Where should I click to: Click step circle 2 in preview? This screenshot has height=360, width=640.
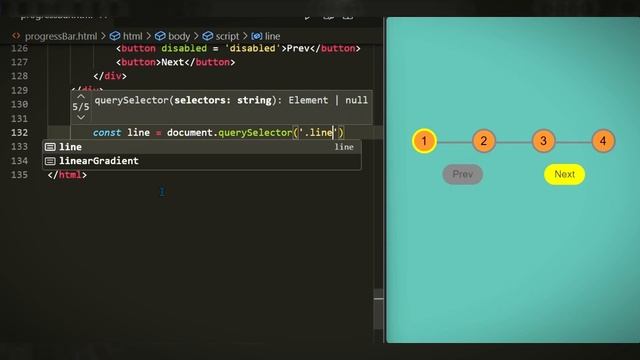point(484,141)
